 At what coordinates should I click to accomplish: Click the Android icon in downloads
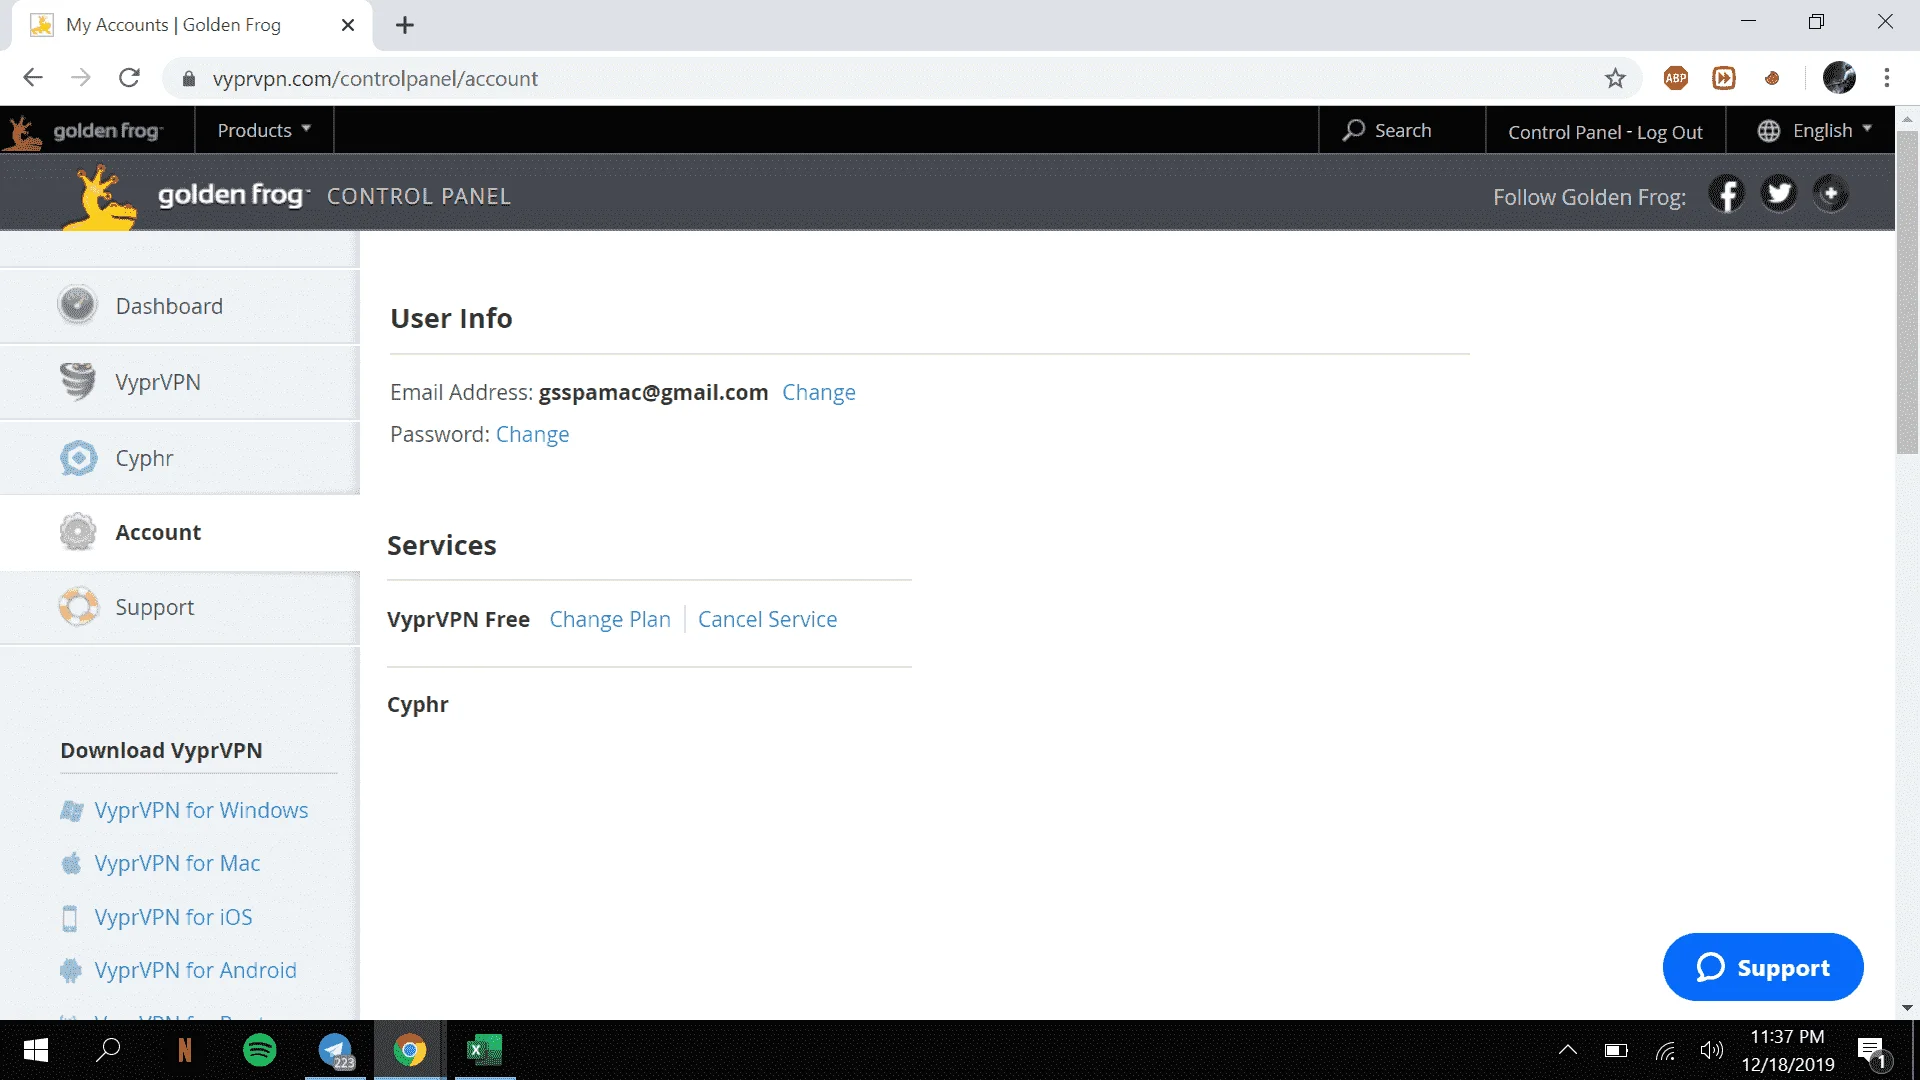click(70, 970)
